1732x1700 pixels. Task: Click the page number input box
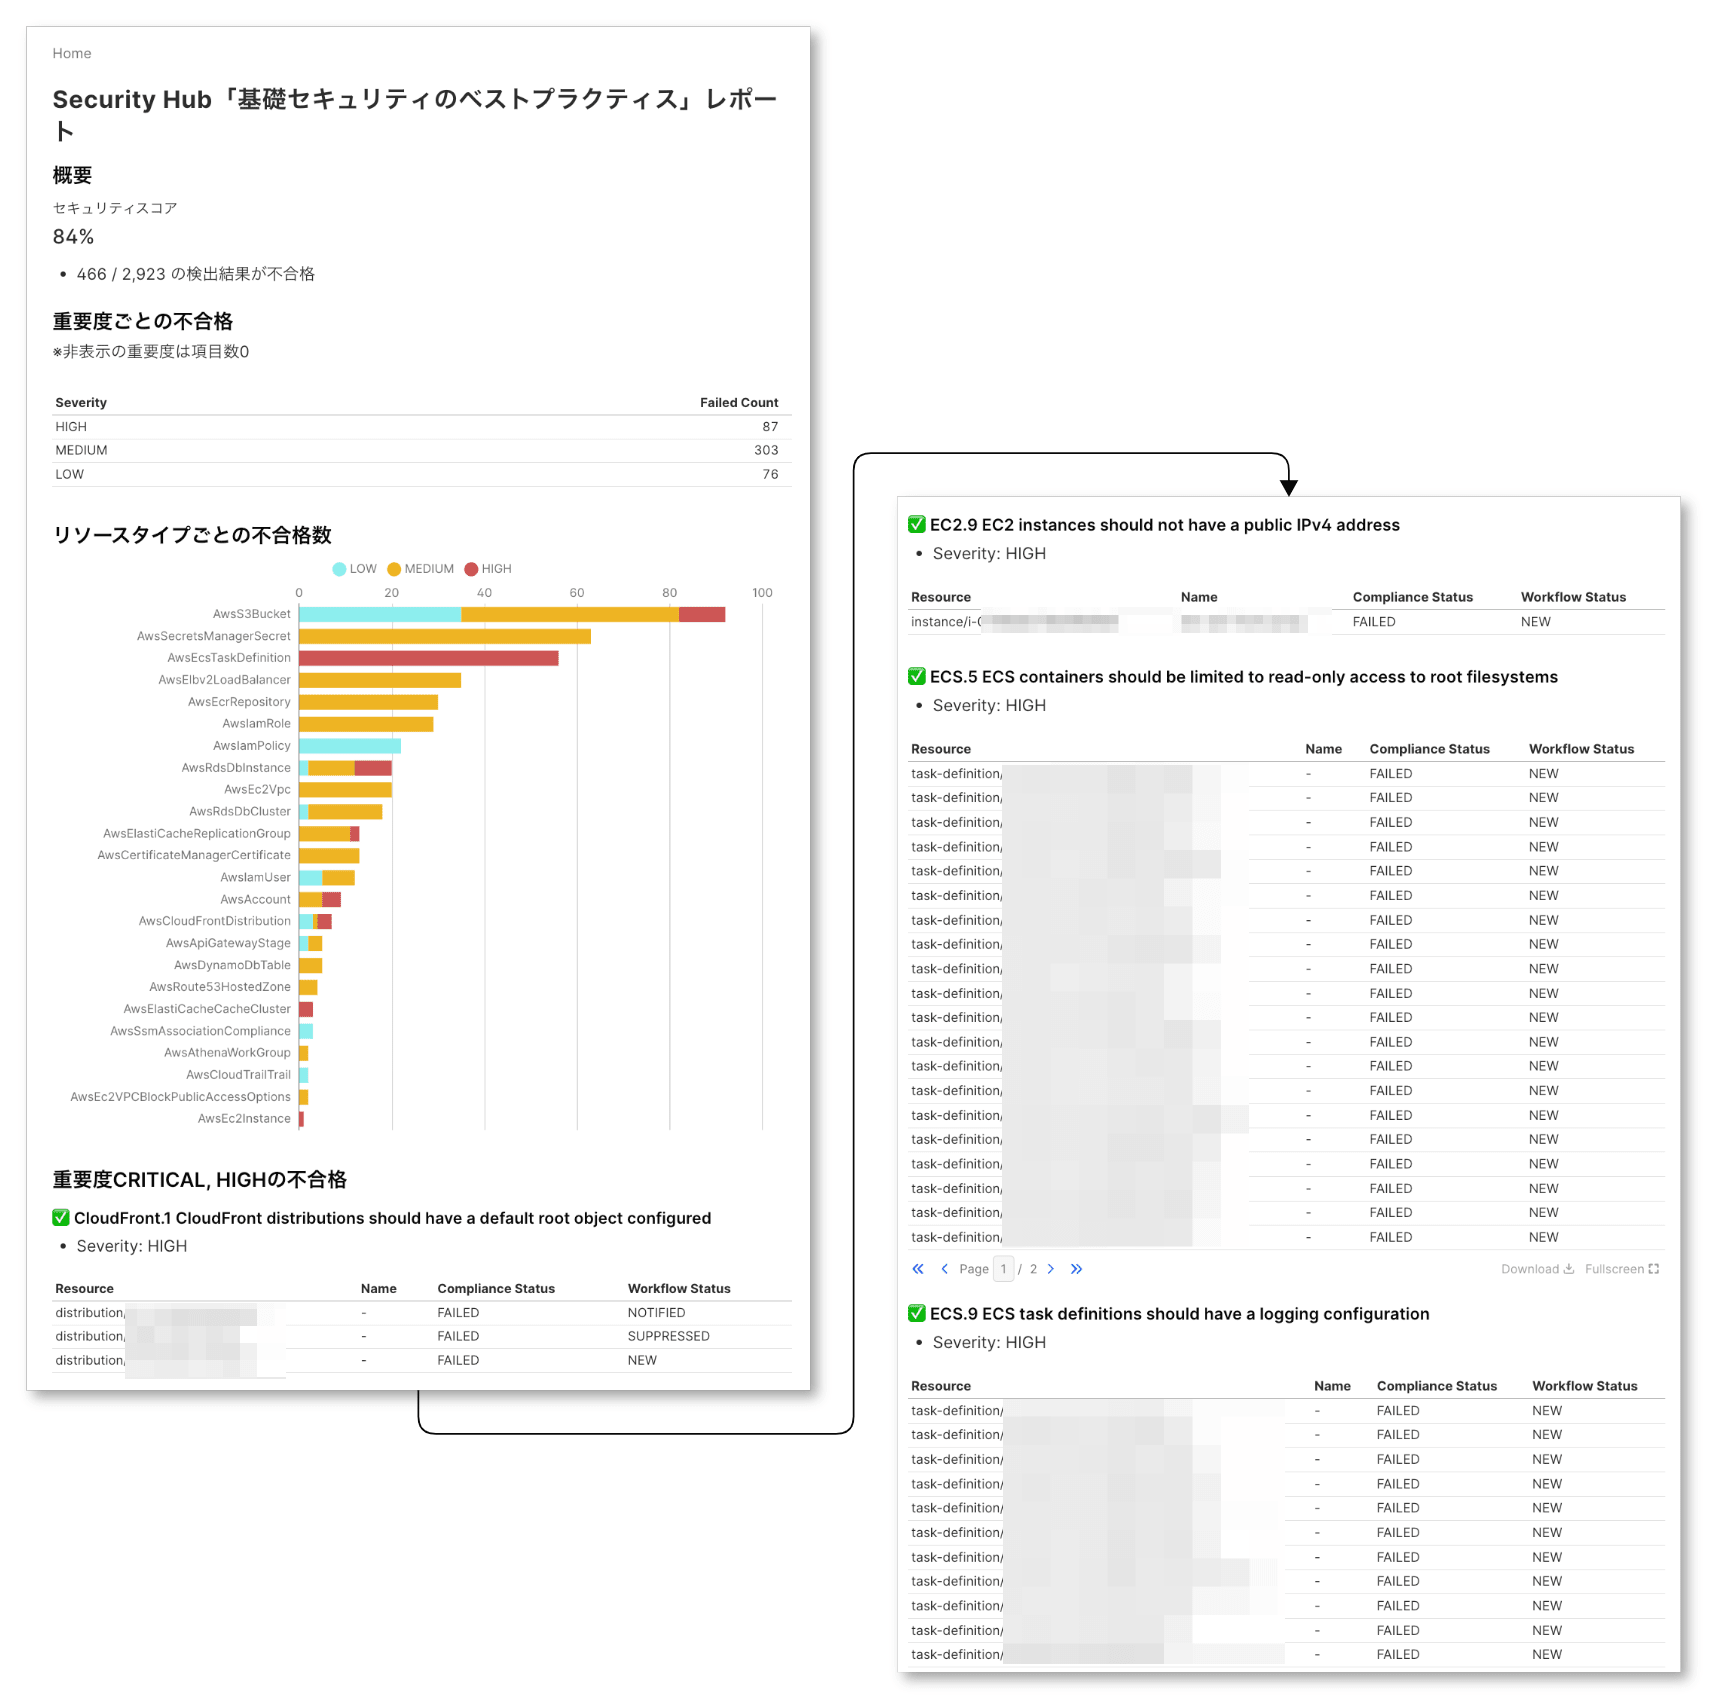click(x=1004, y=1269)
